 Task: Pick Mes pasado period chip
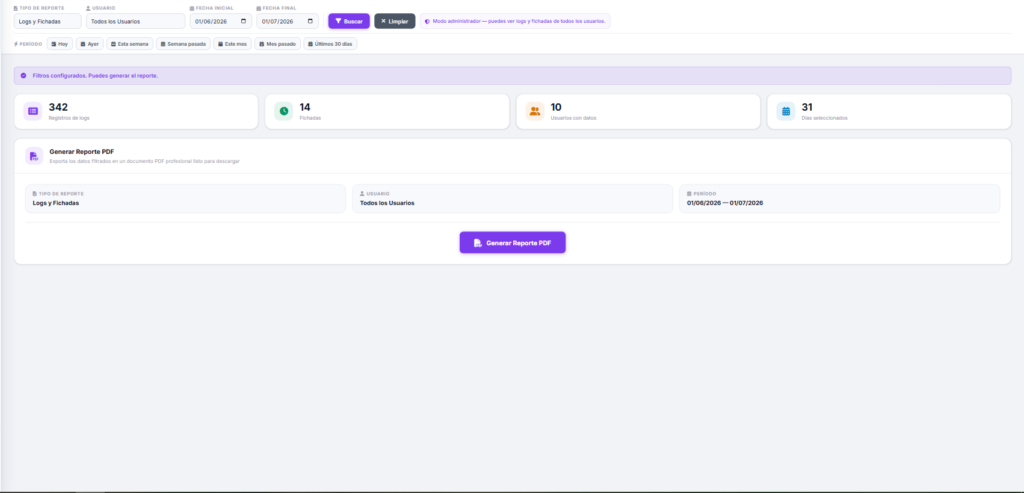coord(278,44)
